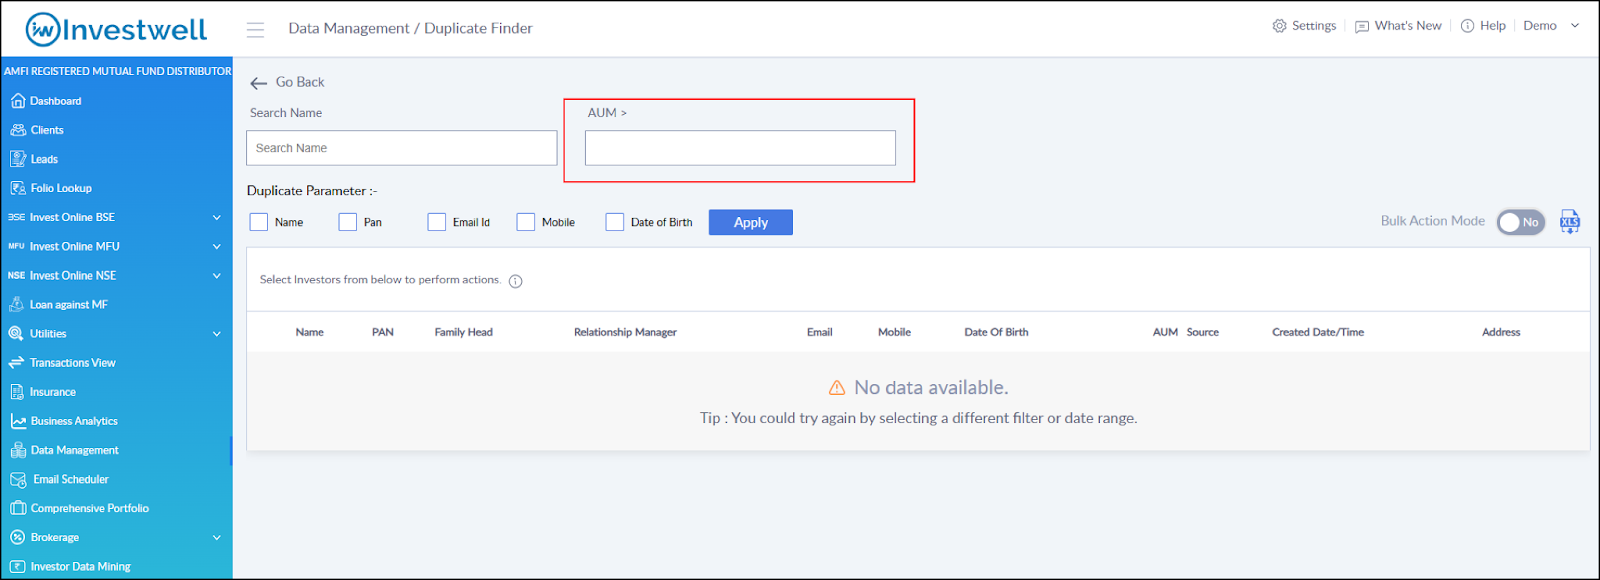Click the Address column header

[1501, 332]
